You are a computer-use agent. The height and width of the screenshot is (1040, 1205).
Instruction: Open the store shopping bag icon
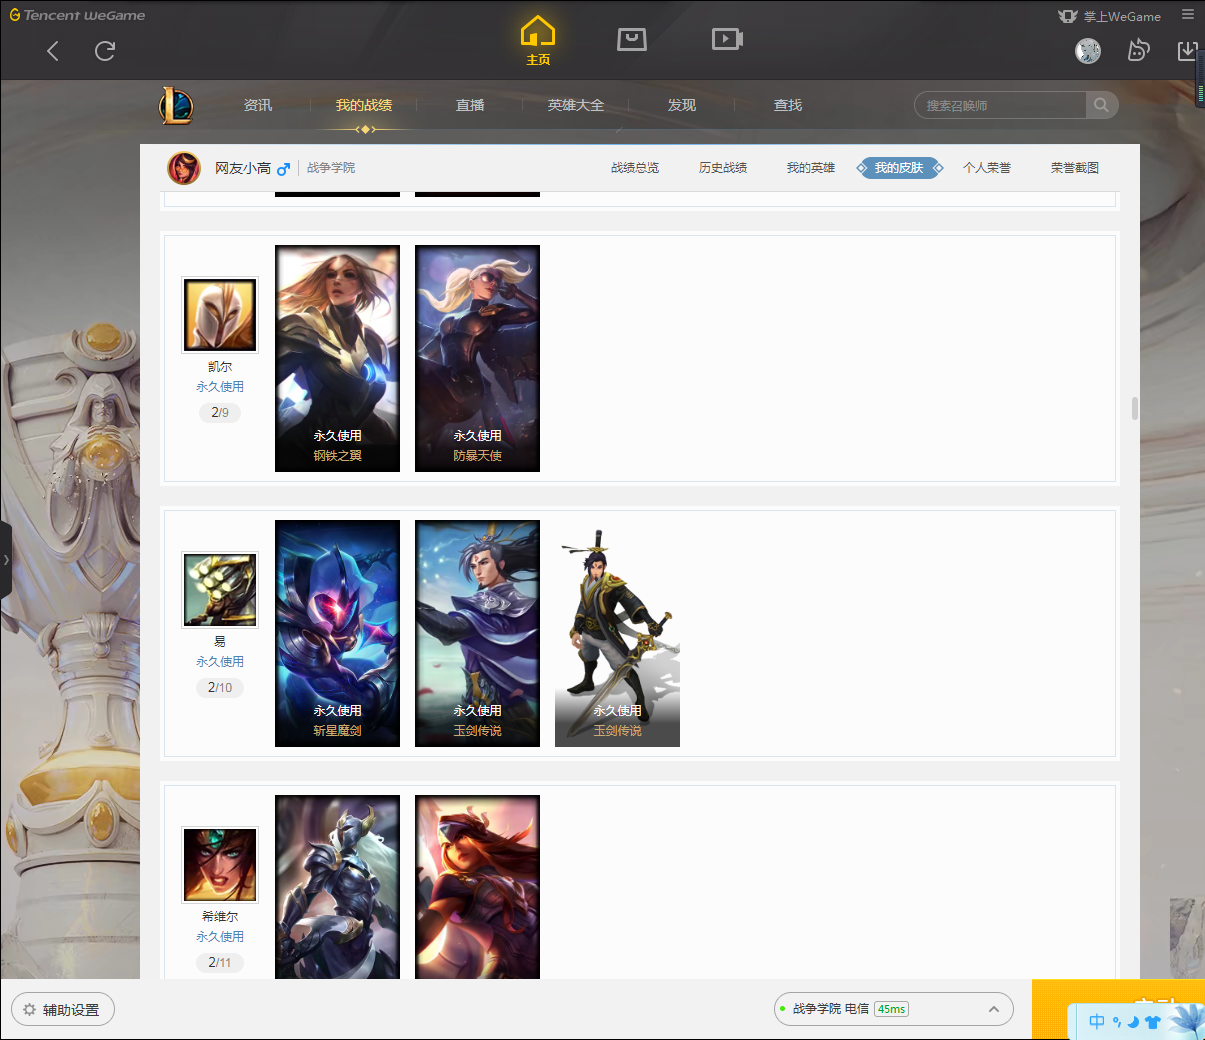[632, 39]
